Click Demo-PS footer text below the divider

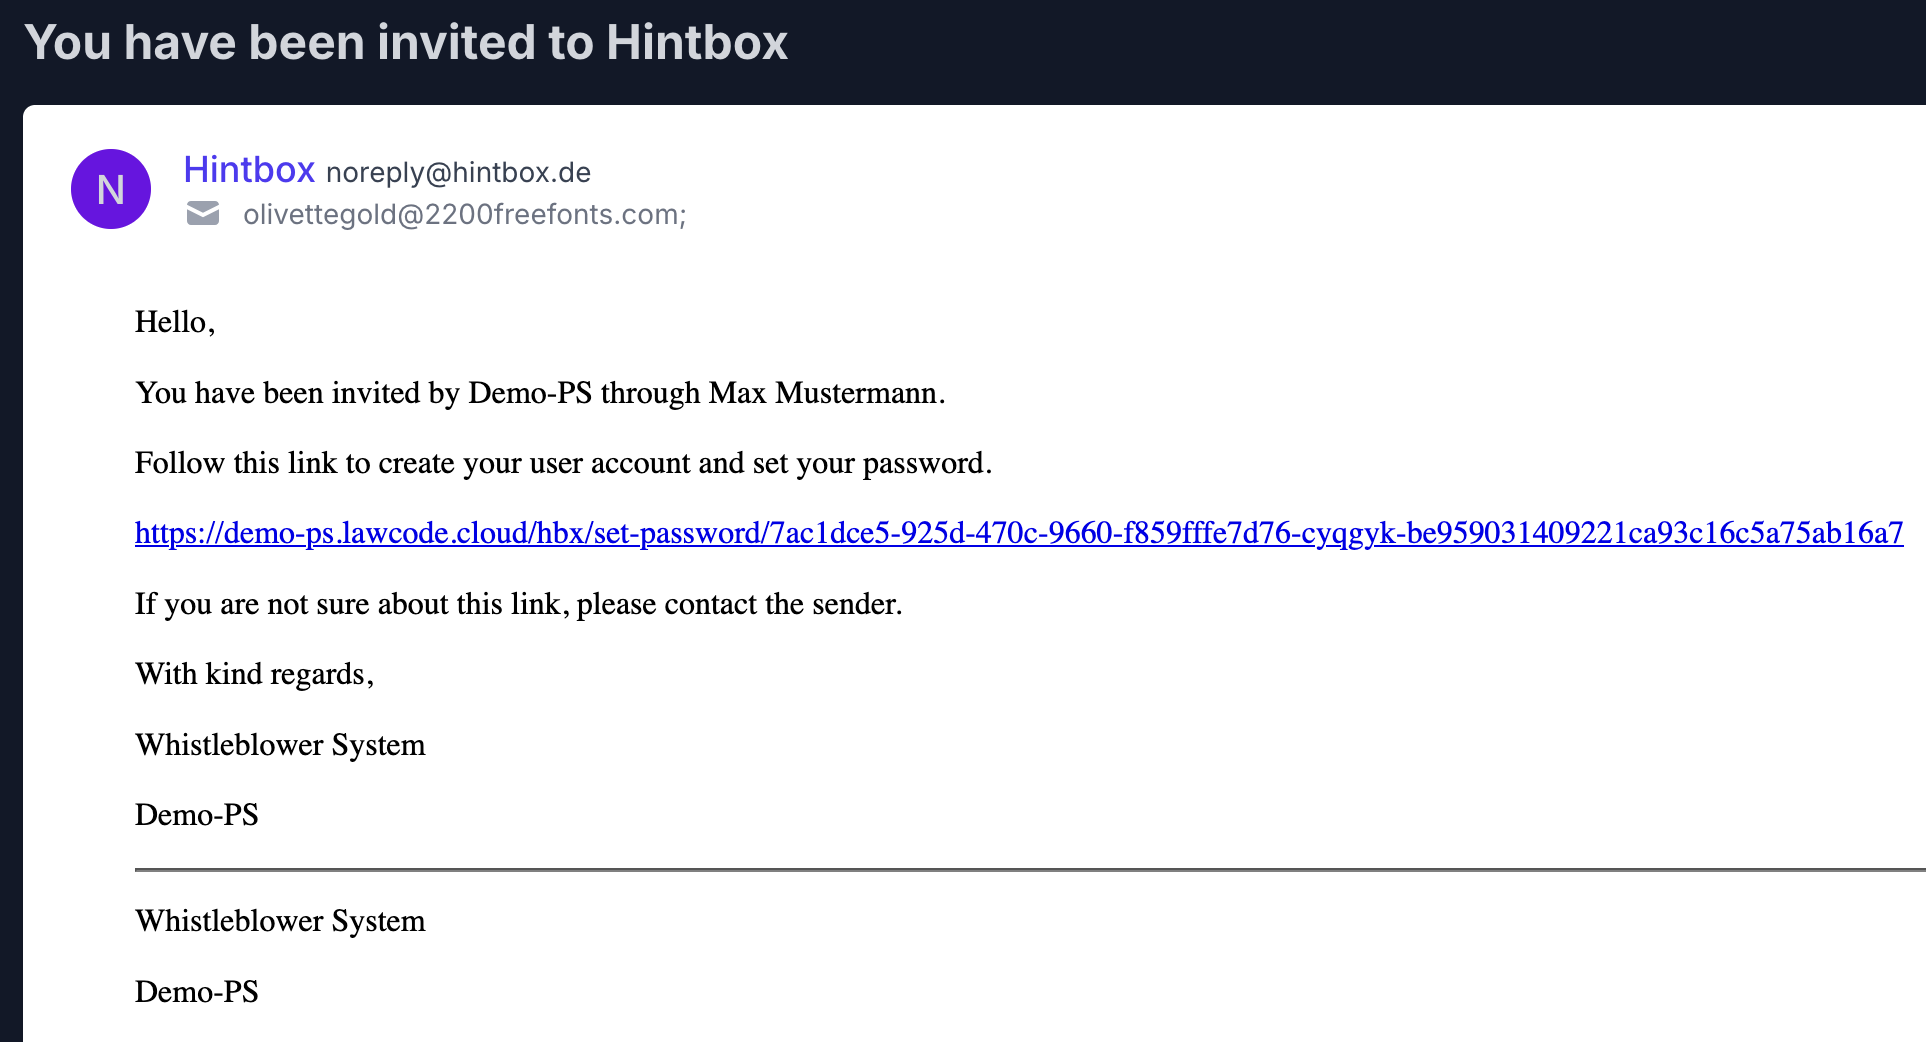[x=197, y=992]
